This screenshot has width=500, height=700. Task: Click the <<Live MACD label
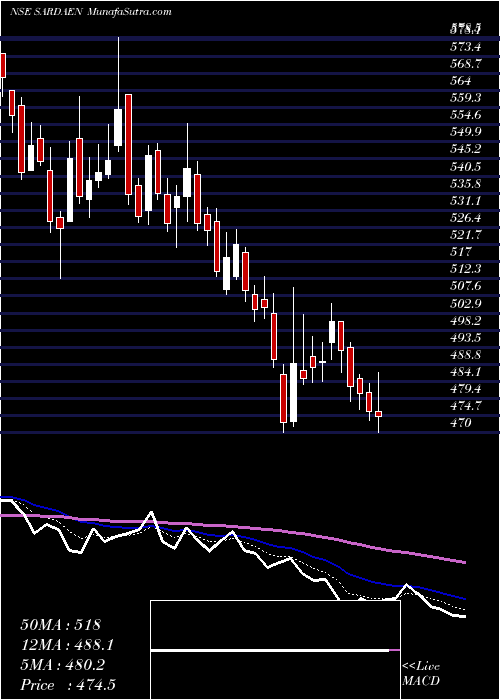[x=421, y=674]
